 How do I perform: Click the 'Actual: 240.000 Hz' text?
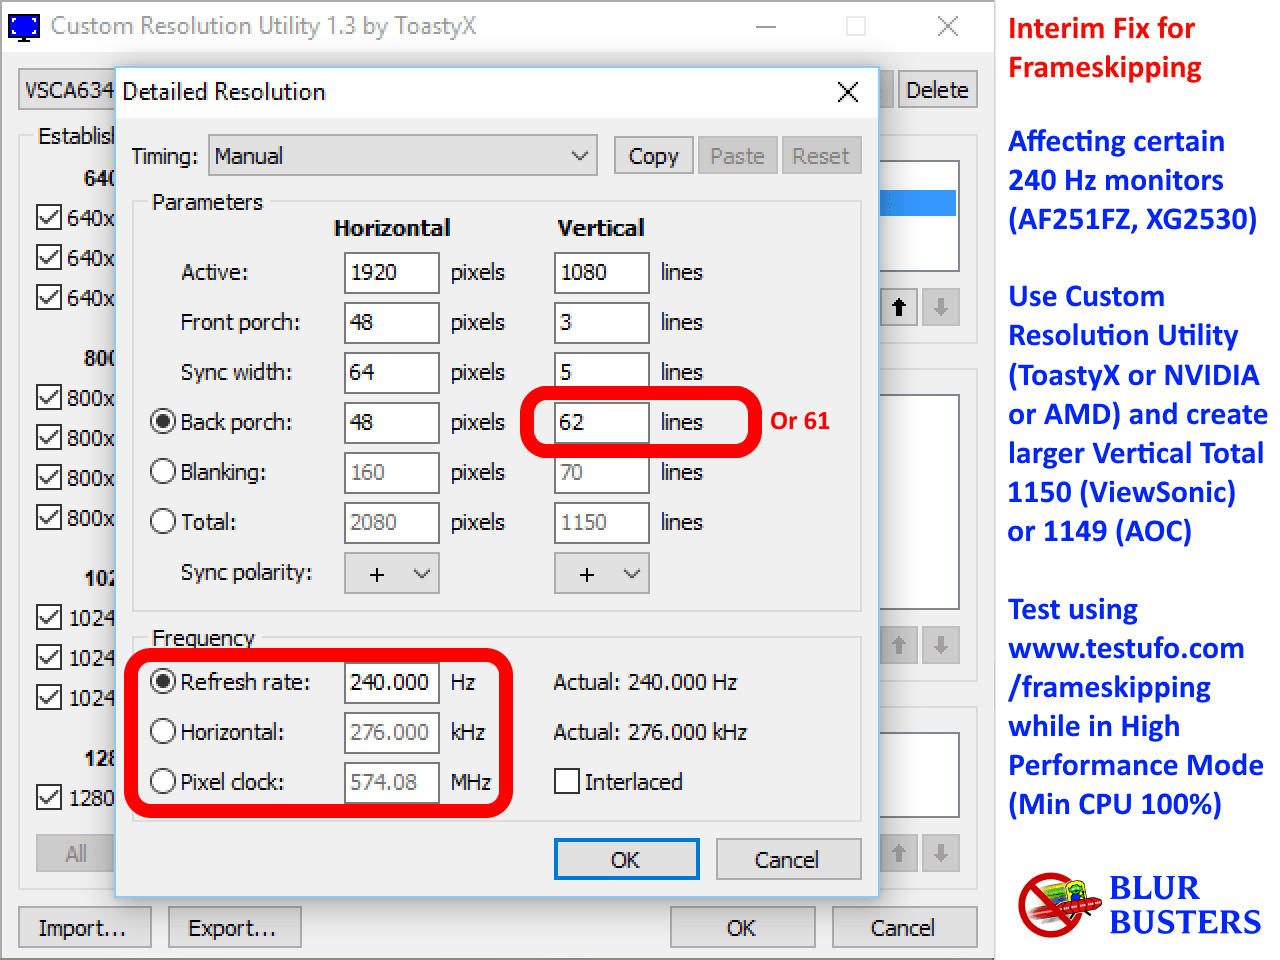645,682
